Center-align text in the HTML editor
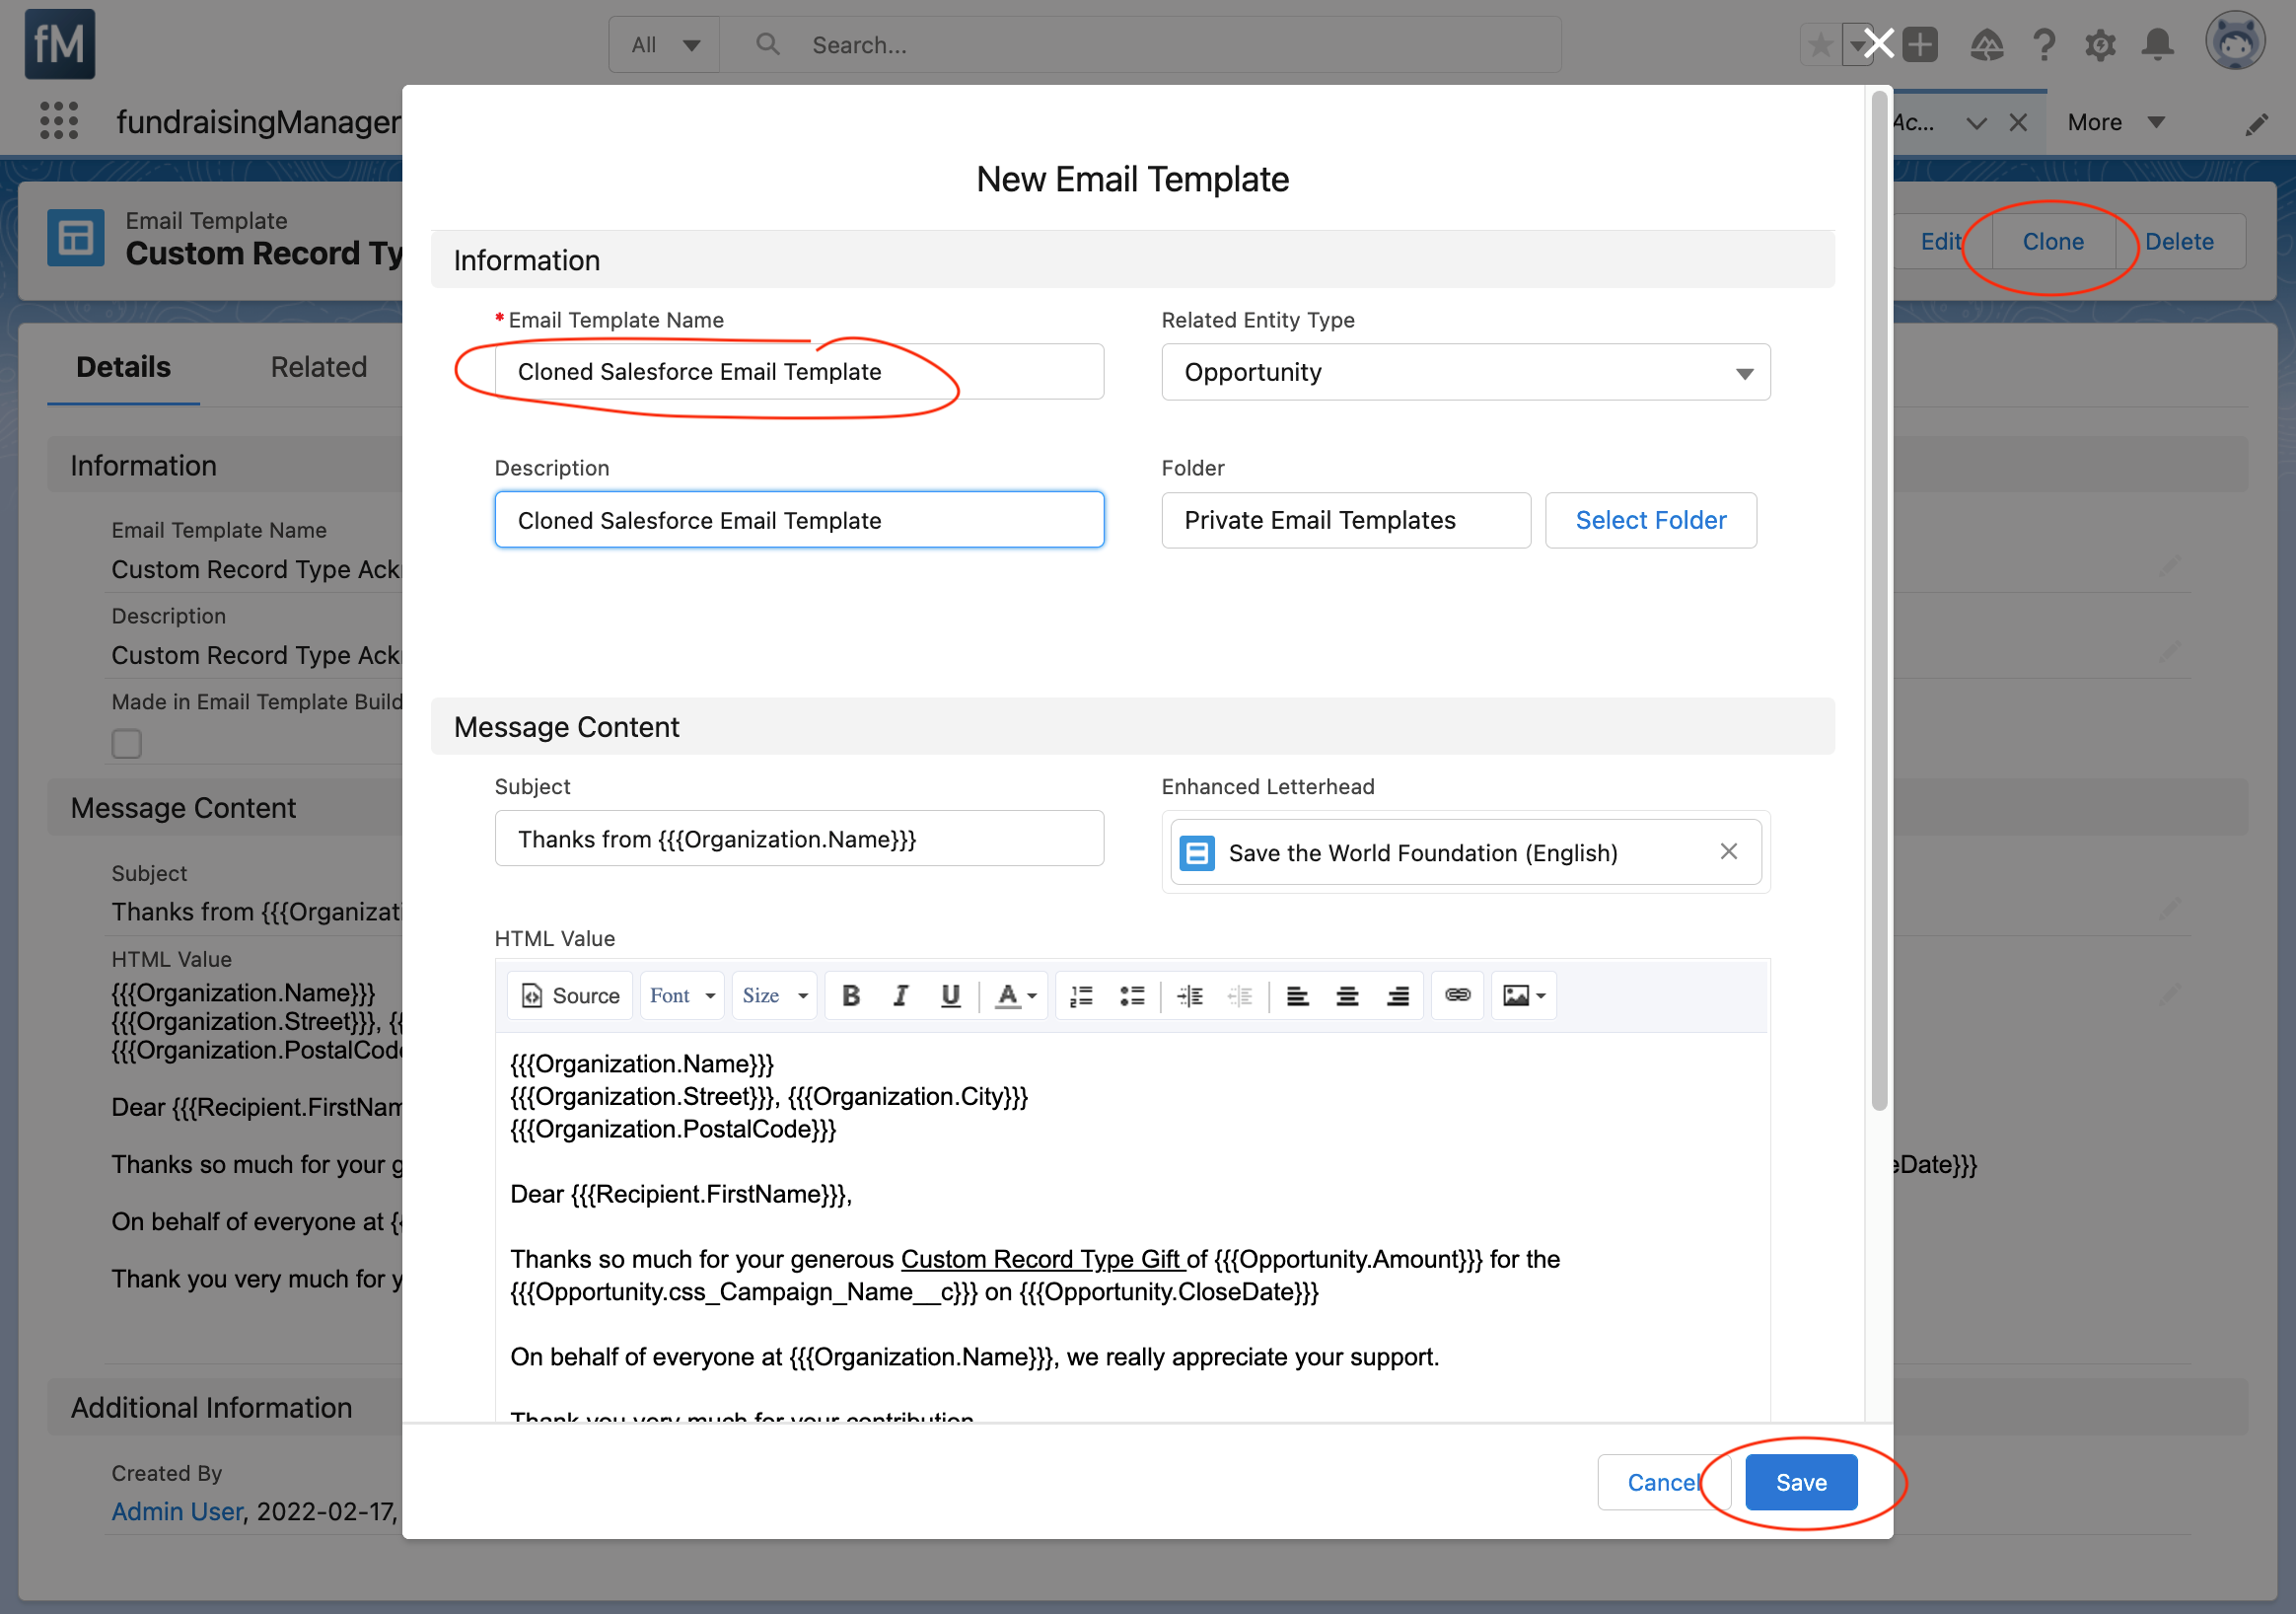 pyautogui.click(x=1347, y=995)
